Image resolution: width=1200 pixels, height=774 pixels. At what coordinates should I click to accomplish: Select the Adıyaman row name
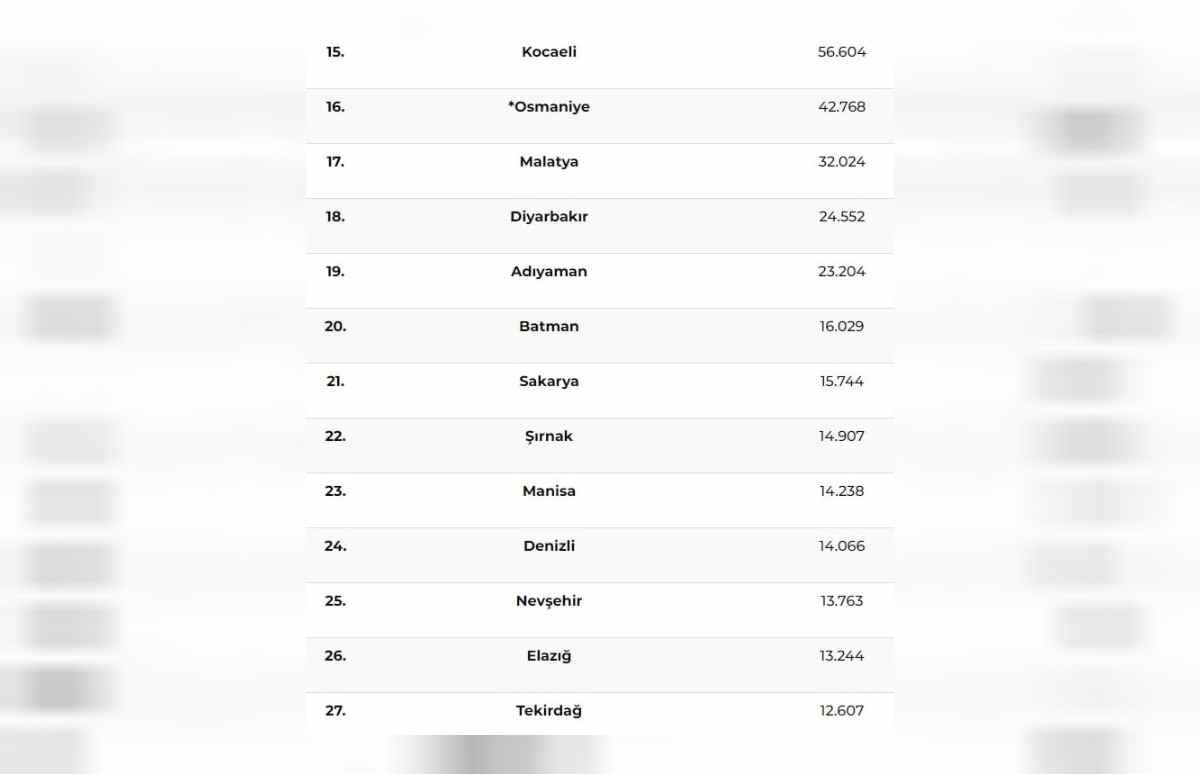coord(549,272)
